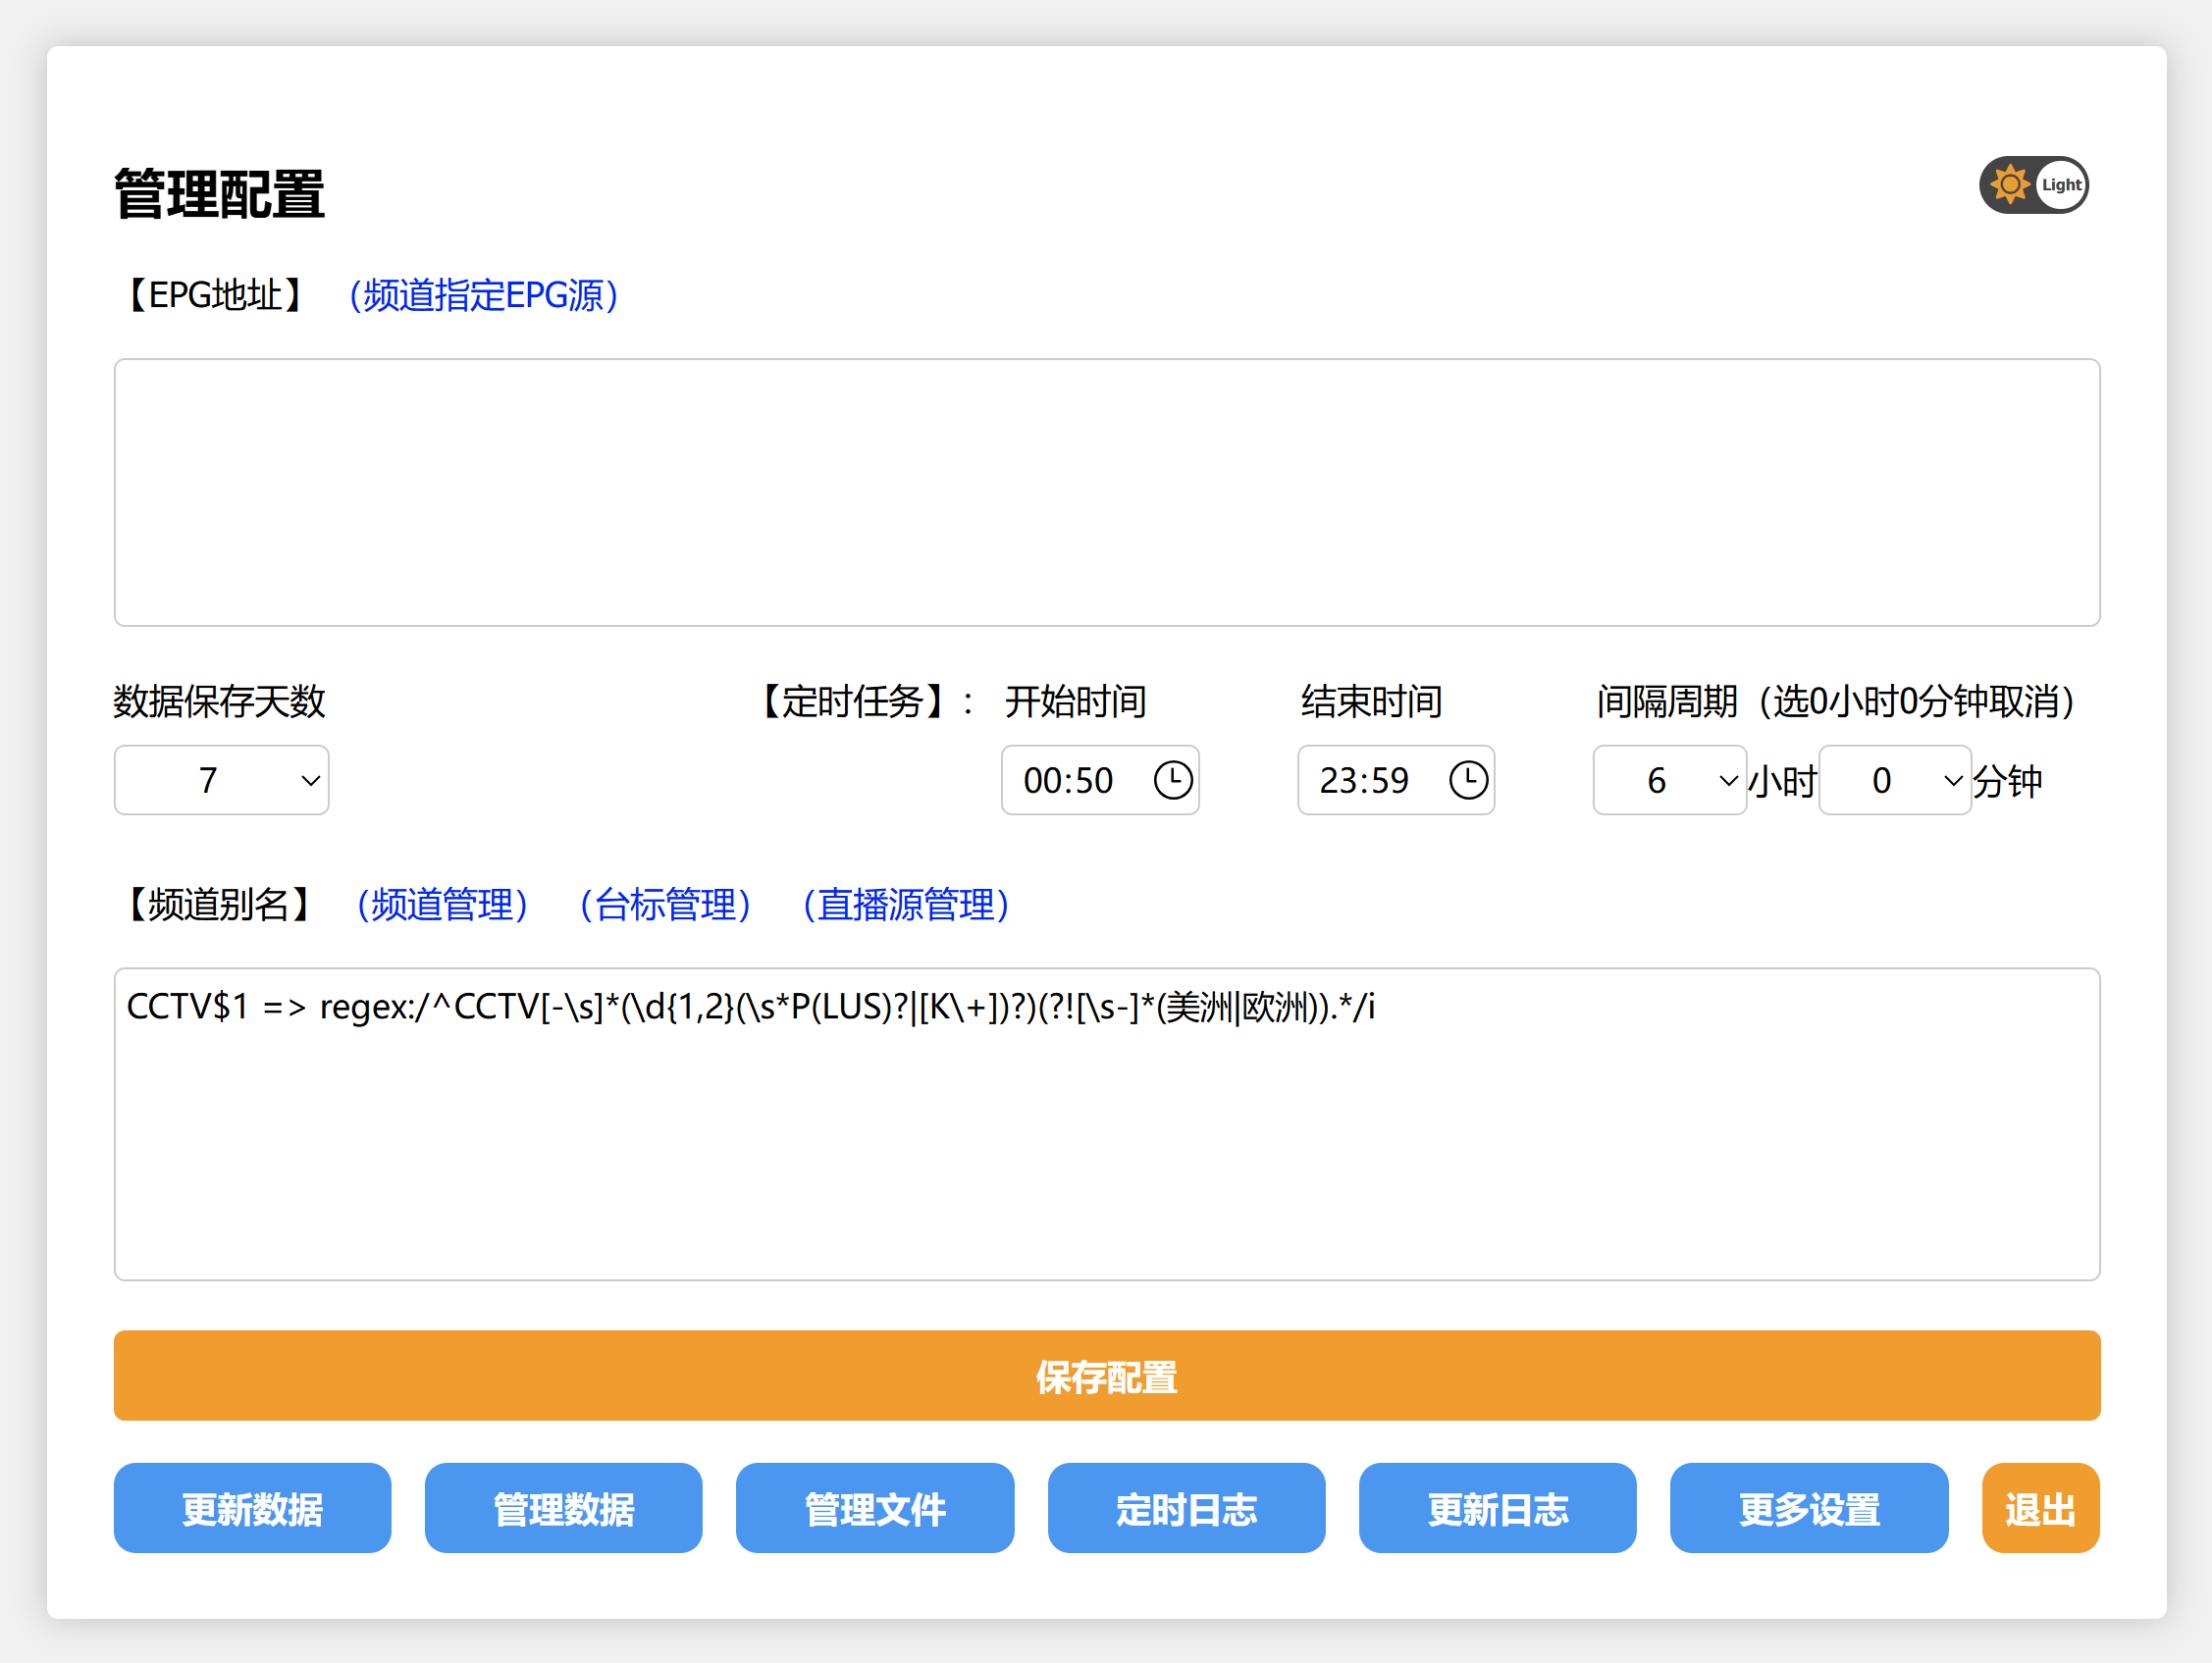Image resolution: width=2212 pixels, height=1663 pixels.
Task: Expand the interval hours dropdown
Action: [x=1669, y=780]
